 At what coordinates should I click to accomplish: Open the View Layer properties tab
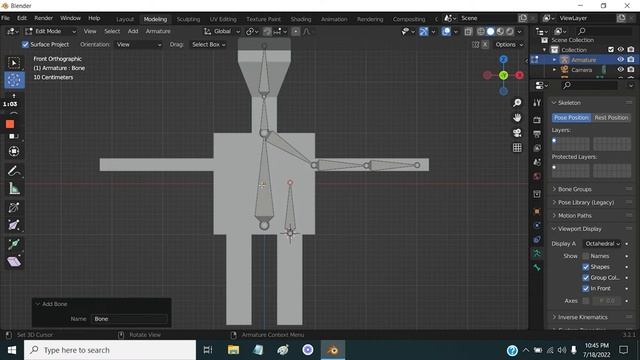pyautogui.click(x=537, y=148)
